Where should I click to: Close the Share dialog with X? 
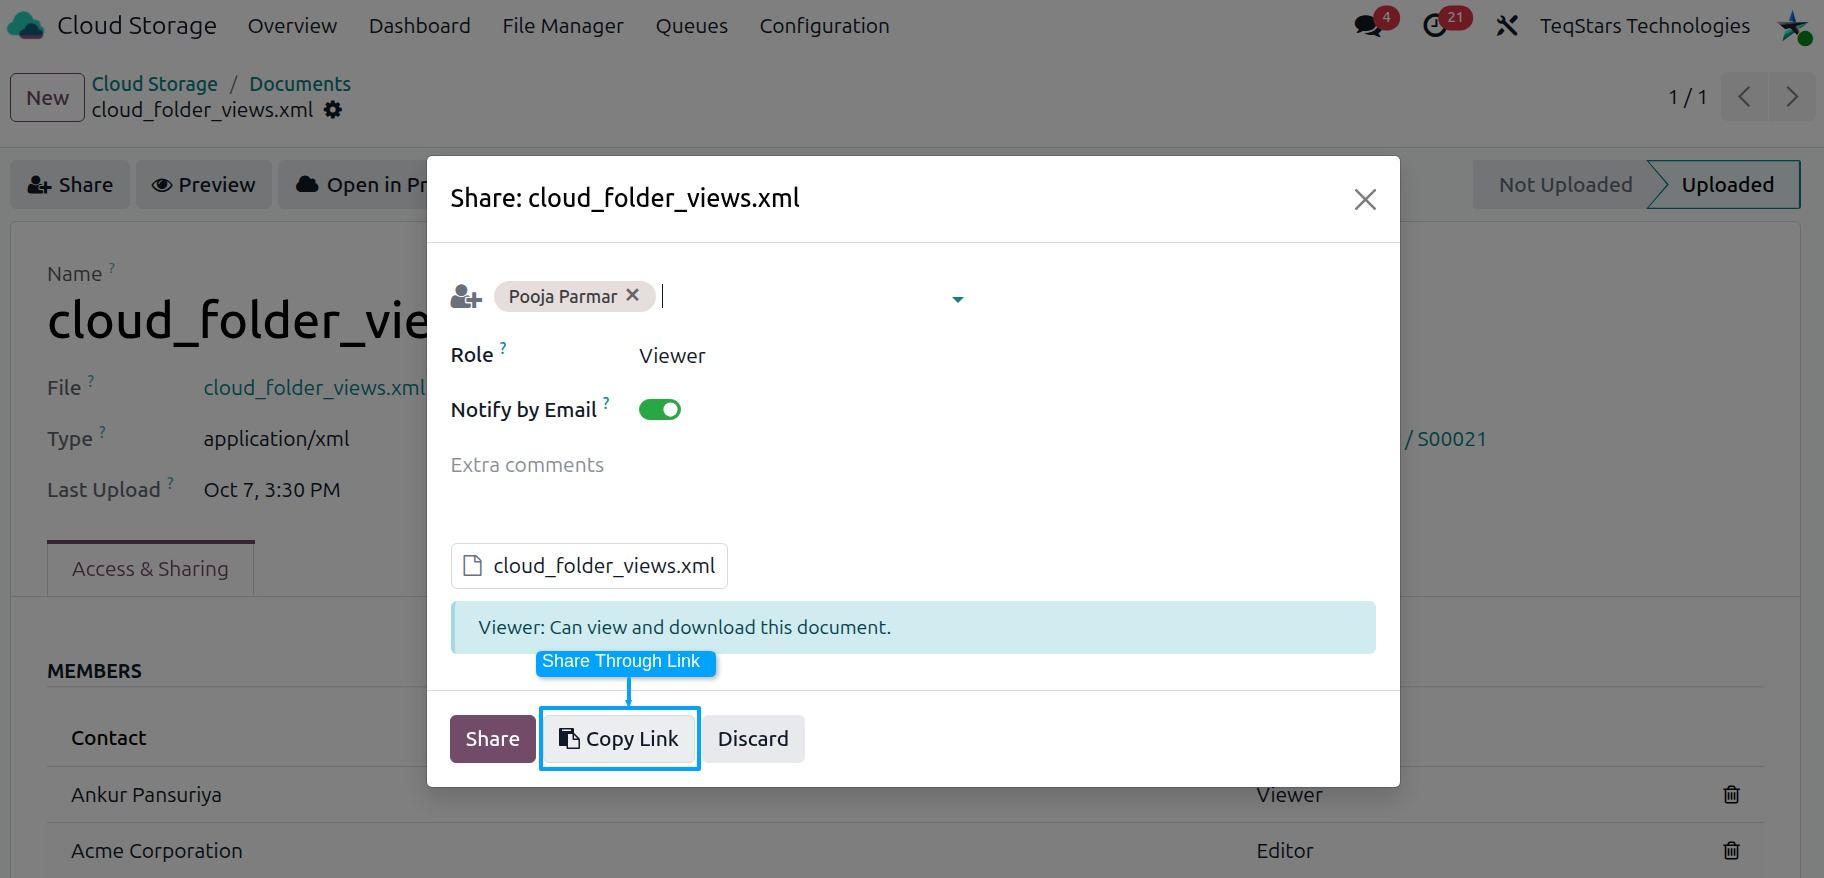pos(1365,199)
